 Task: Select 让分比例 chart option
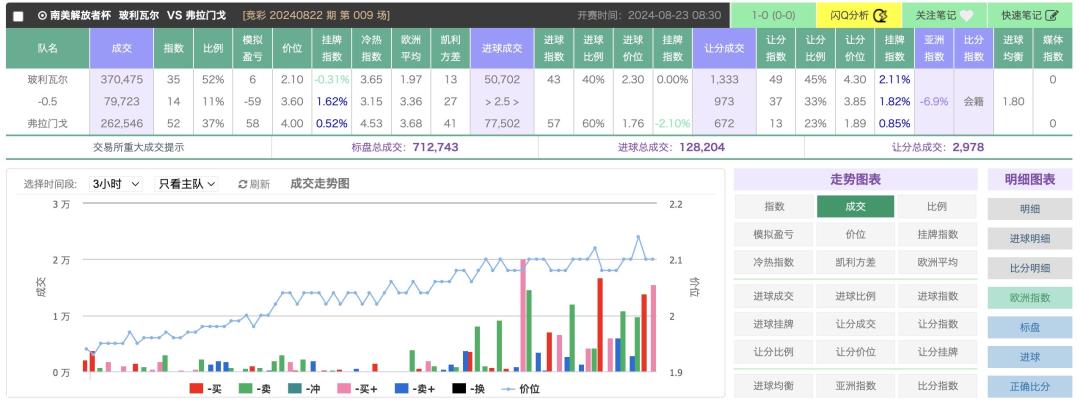tap(774, 351)
